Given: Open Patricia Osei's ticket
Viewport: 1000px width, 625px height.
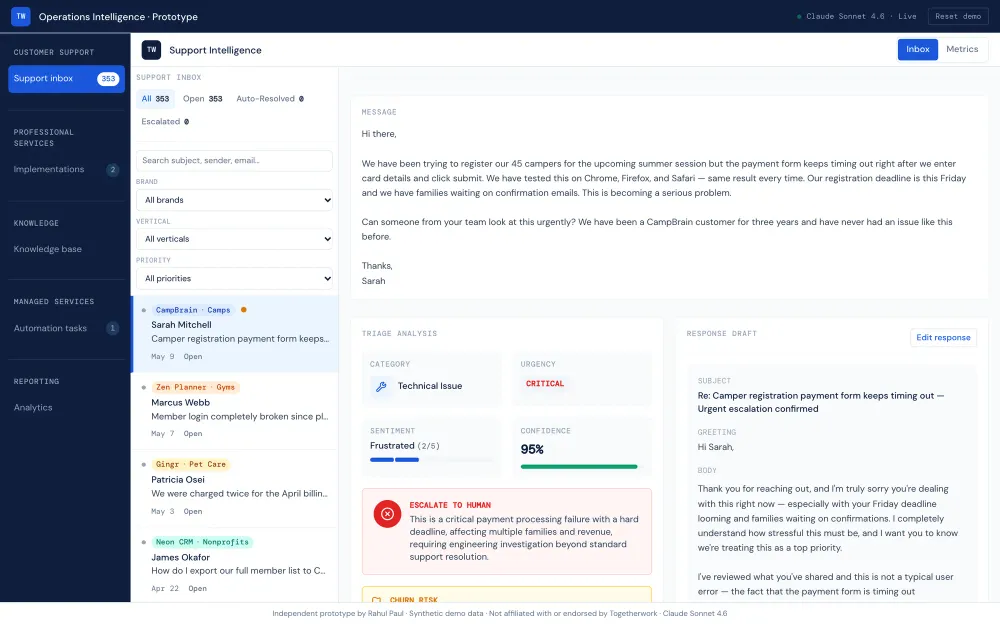Looking at the screenshot, I should (235, 489).
